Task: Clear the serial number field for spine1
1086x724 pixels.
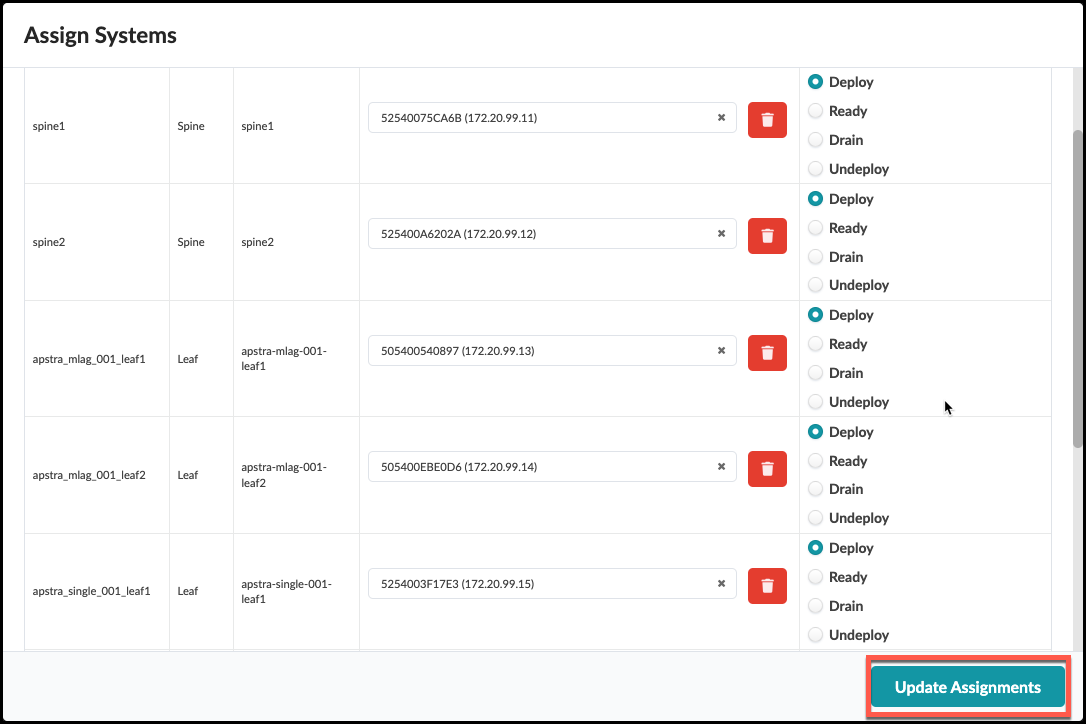Action: [721, 117]
